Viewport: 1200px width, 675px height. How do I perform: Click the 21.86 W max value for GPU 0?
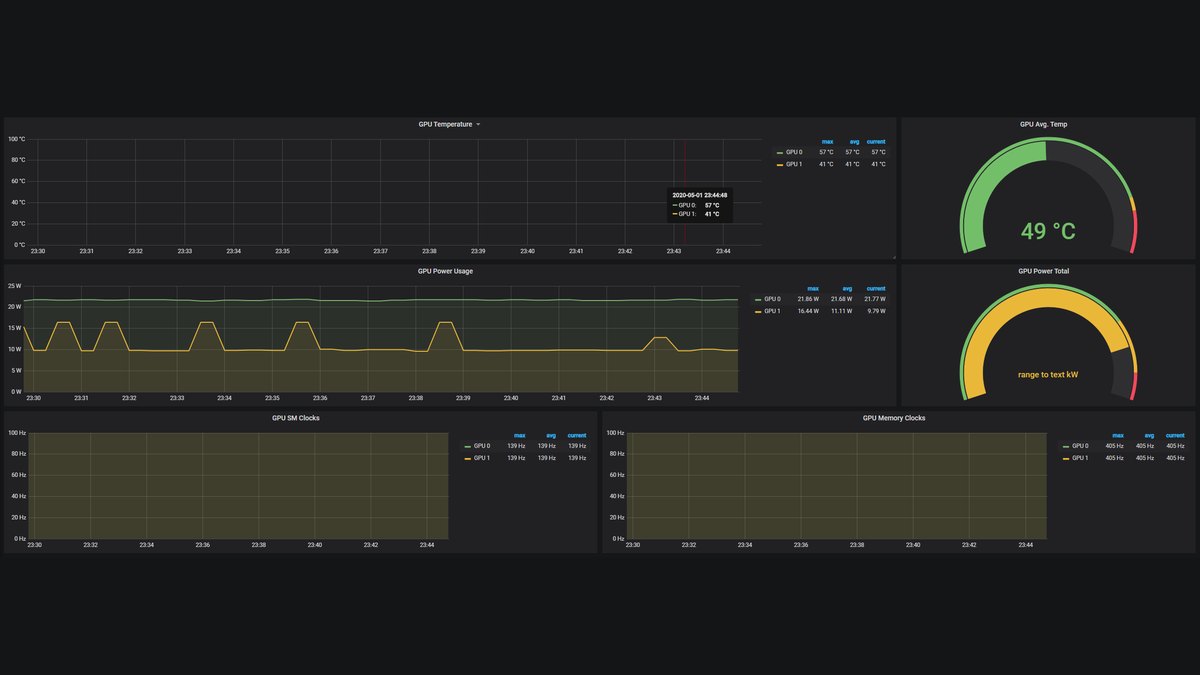click(x=808, y=299)
